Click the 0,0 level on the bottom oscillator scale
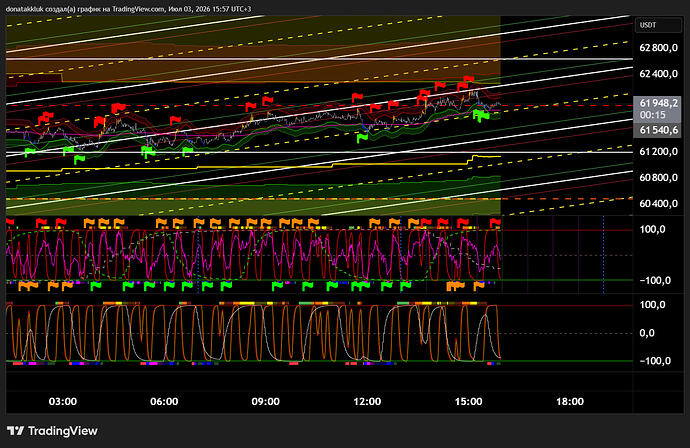 point(647,333)
